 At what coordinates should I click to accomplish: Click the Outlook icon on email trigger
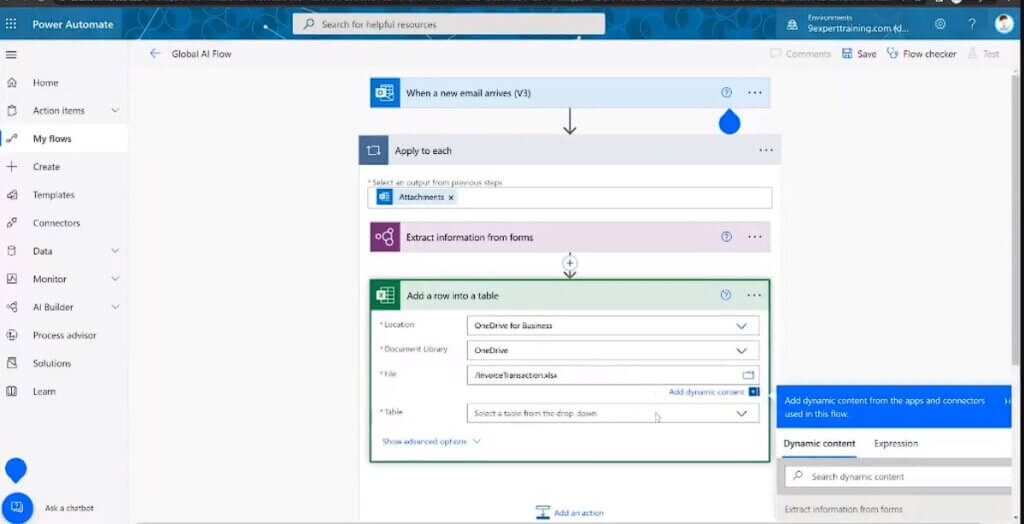coord(384,93)
